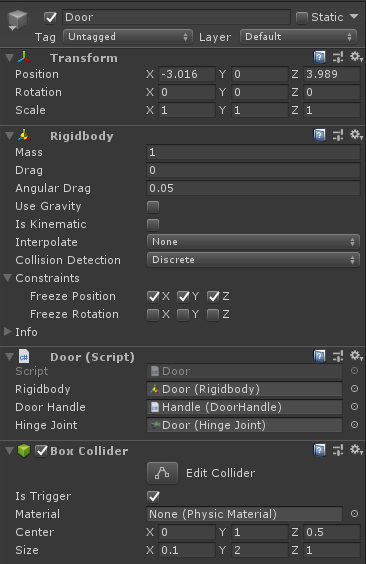Image resolution: width=366 pixels, height=564 pixels.
Task: Uncheck Freeze Position Z
Action: (x=213, y=296)
